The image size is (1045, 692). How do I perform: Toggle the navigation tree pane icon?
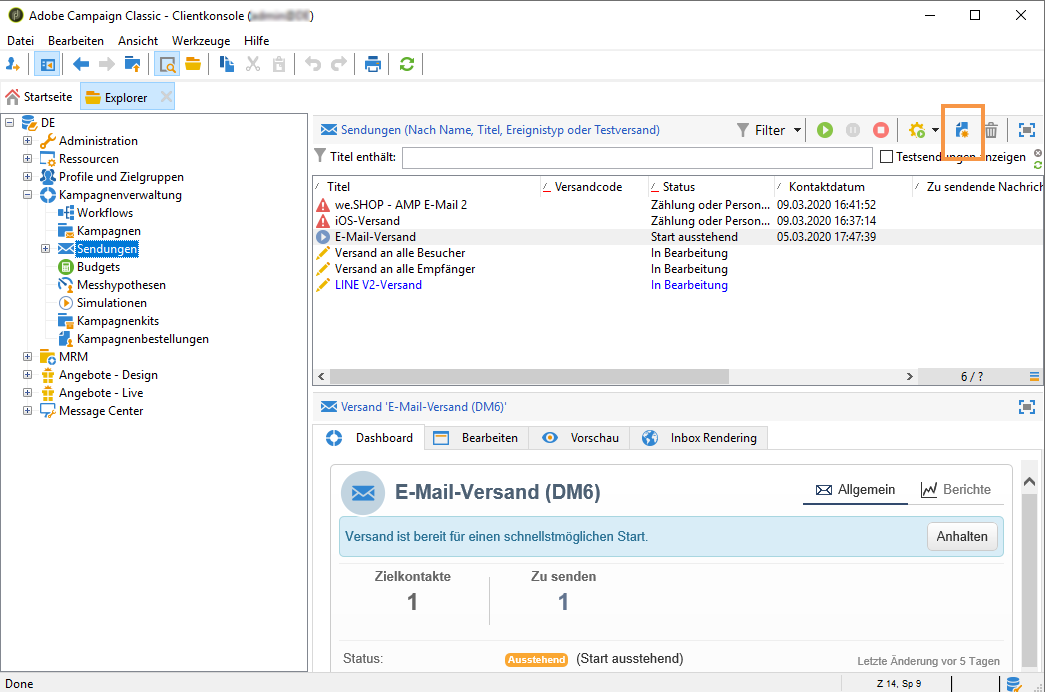tap(47, 64)
